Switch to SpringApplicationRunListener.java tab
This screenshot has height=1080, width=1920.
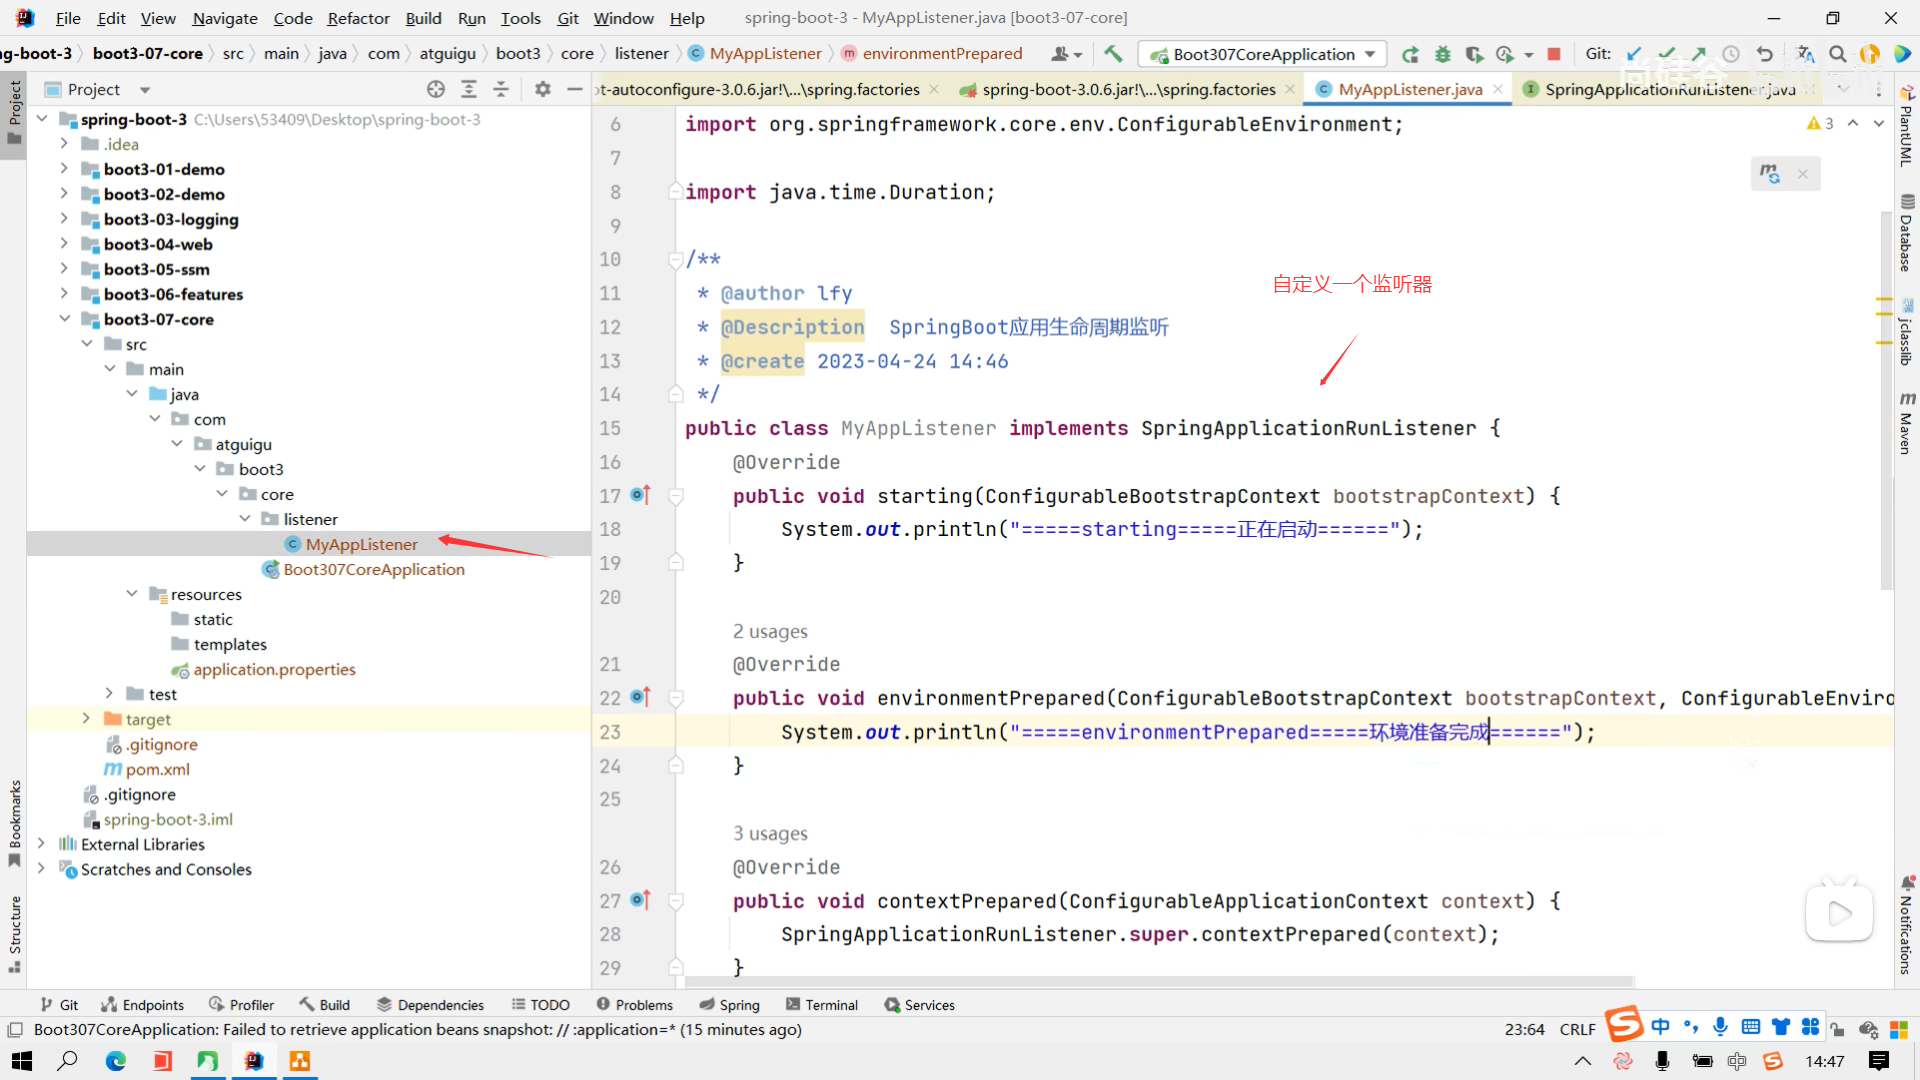[1660, 89]
